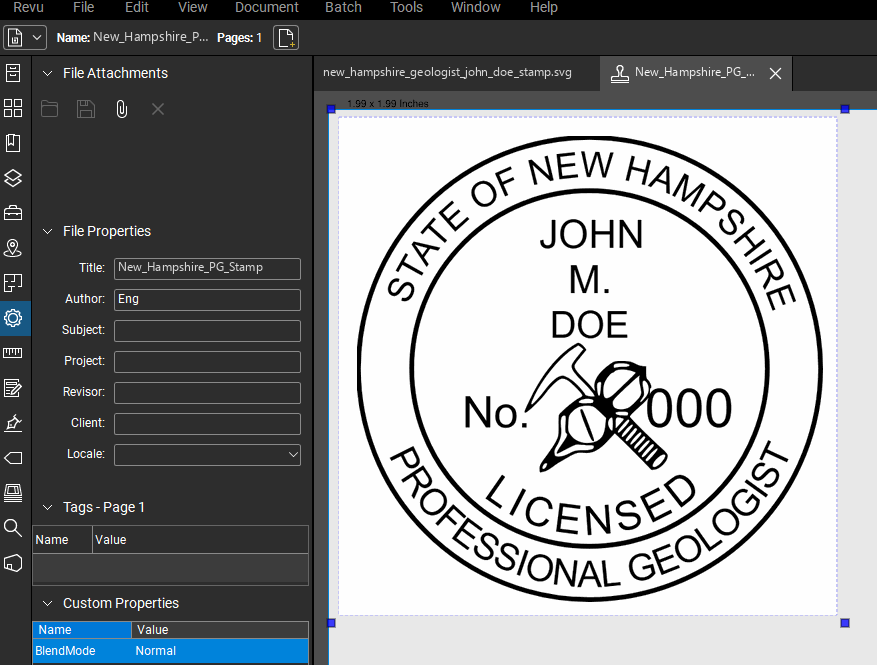Viewport: 877px width, 665px height.
Task: Attach a file with the paperclip icon
Action: [x=121, y=109]
